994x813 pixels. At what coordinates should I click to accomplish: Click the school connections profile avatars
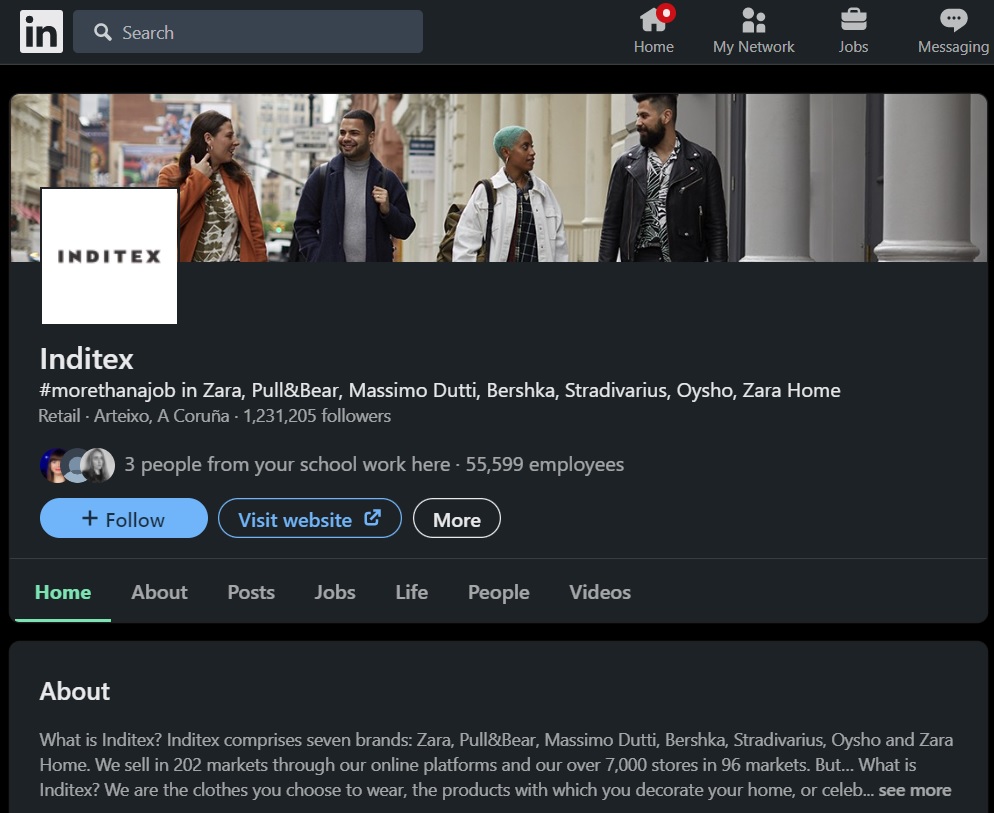[77, 465]
